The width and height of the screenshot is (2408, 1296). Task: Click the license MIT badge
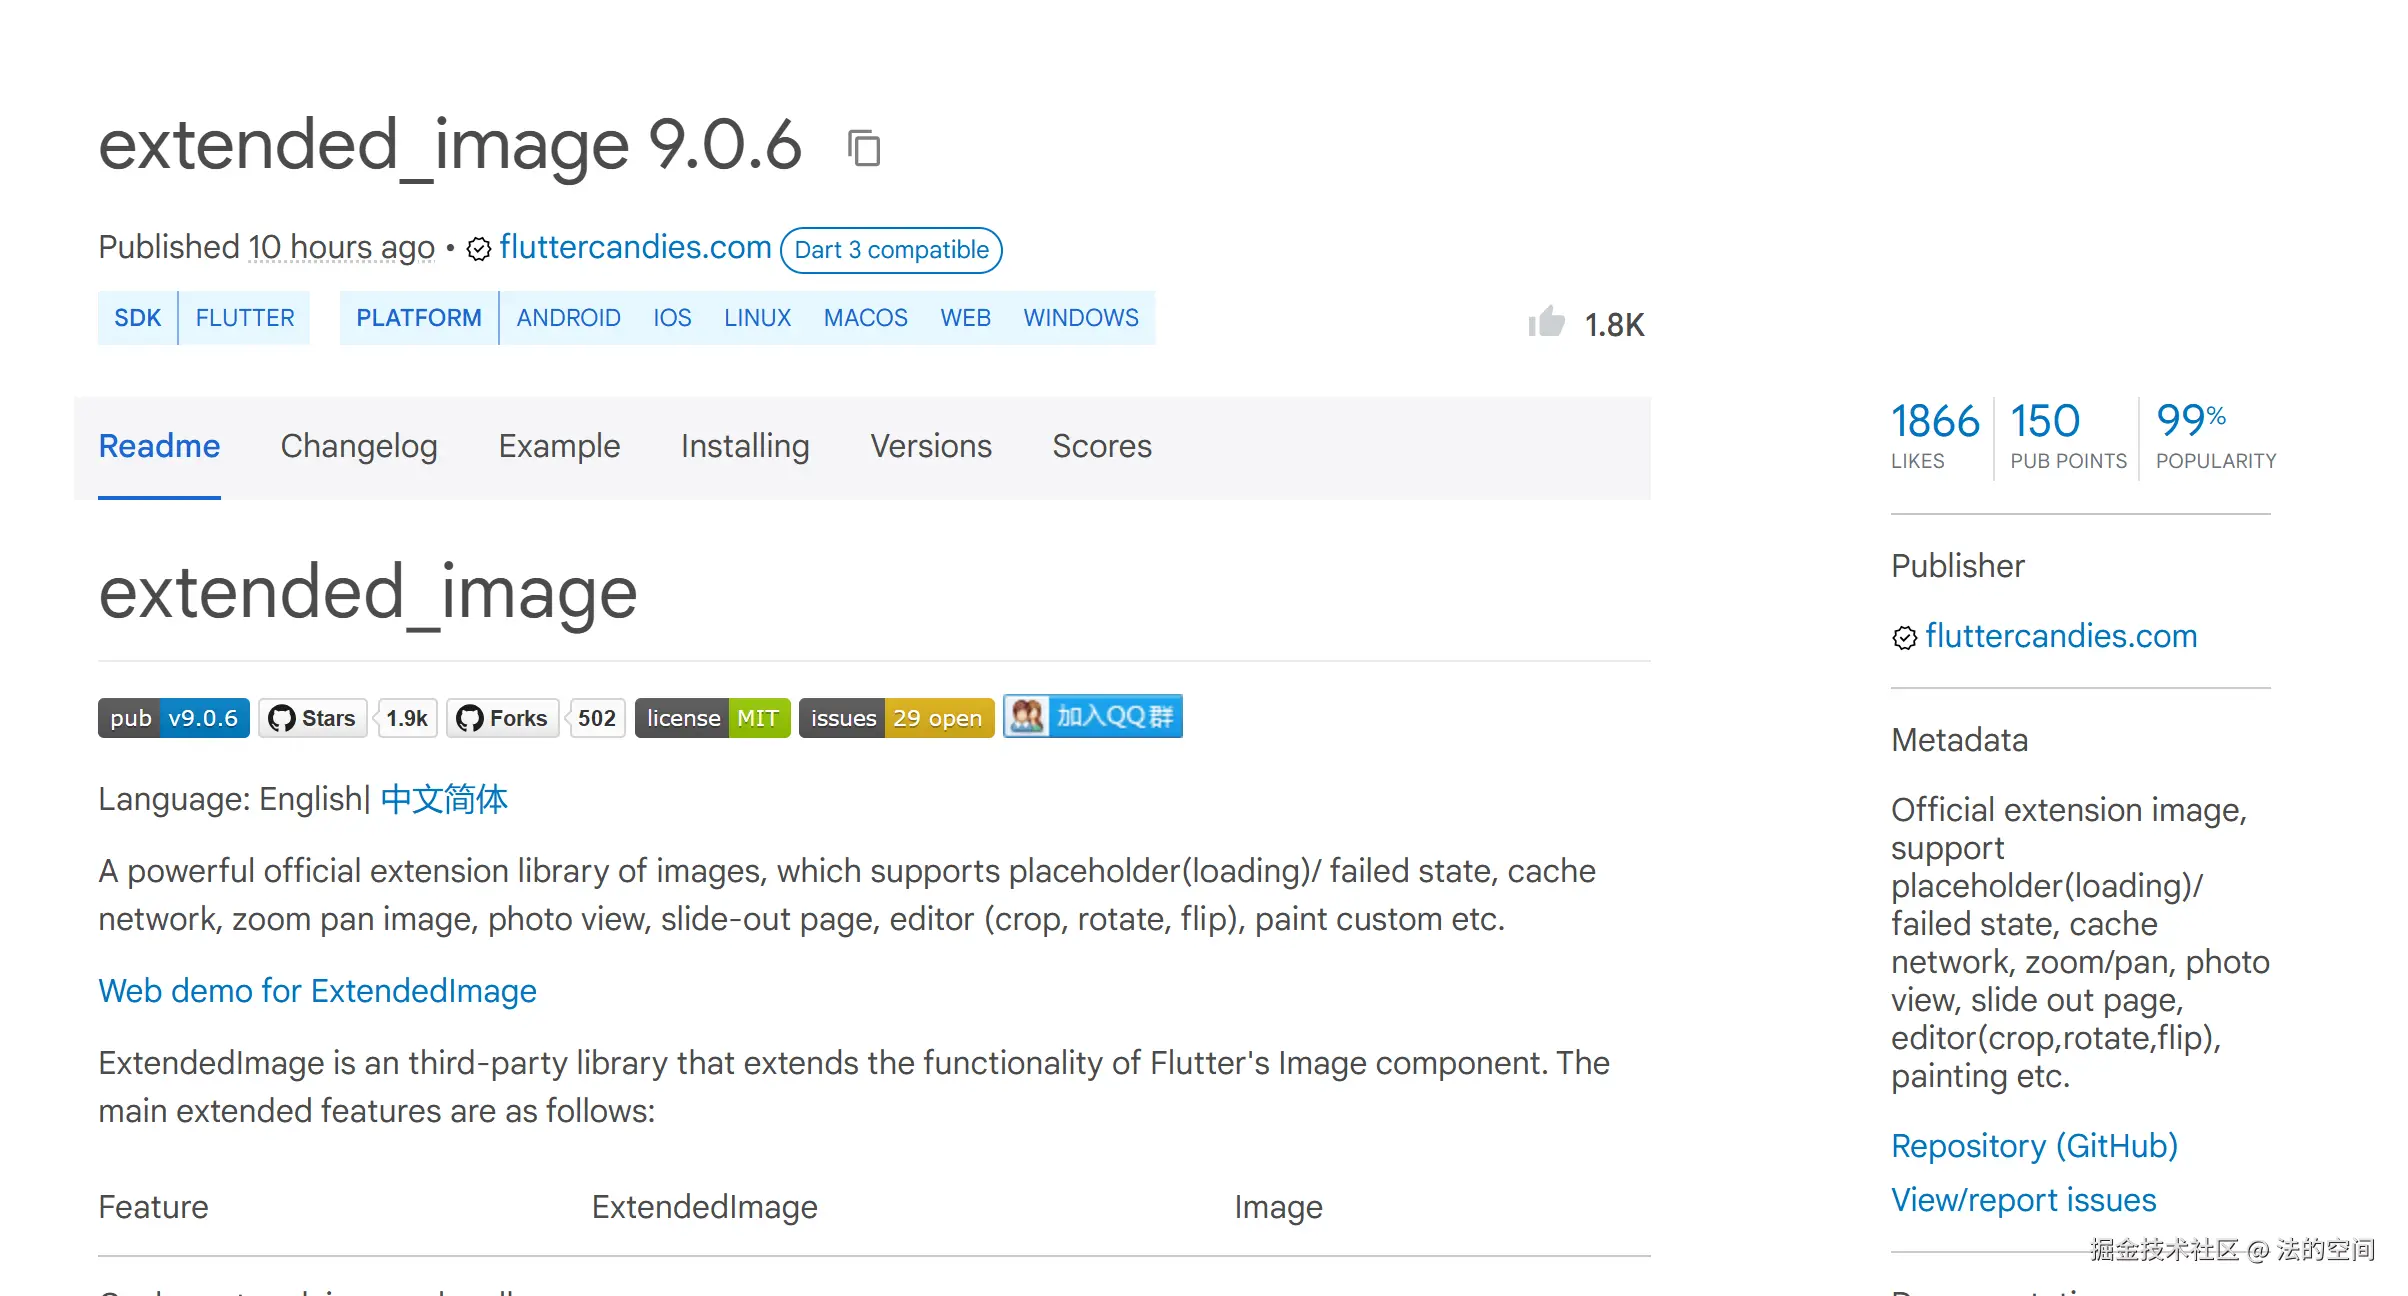712,718
